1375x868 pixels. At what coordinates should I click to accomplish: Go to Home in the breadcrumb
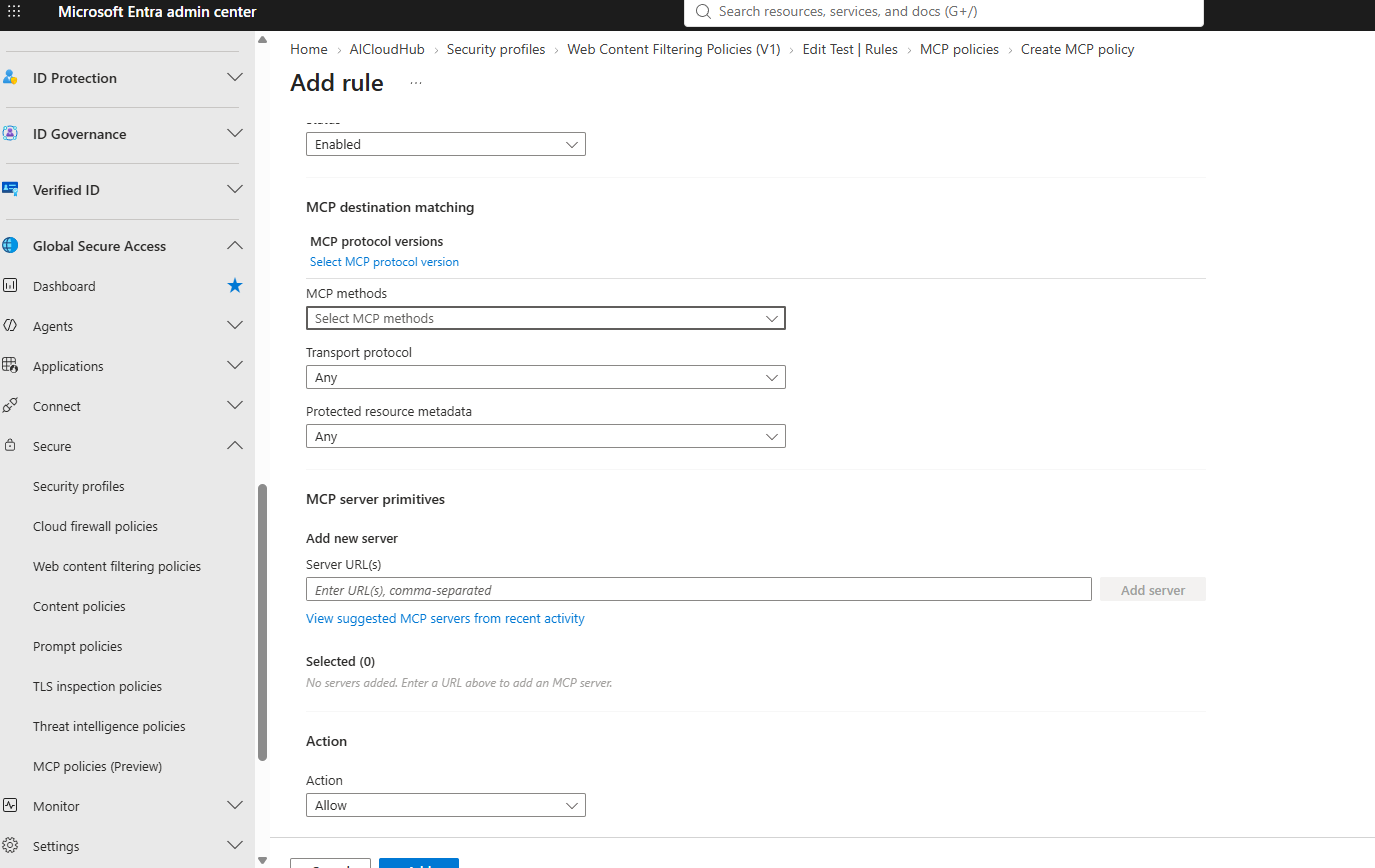[309, 49]
